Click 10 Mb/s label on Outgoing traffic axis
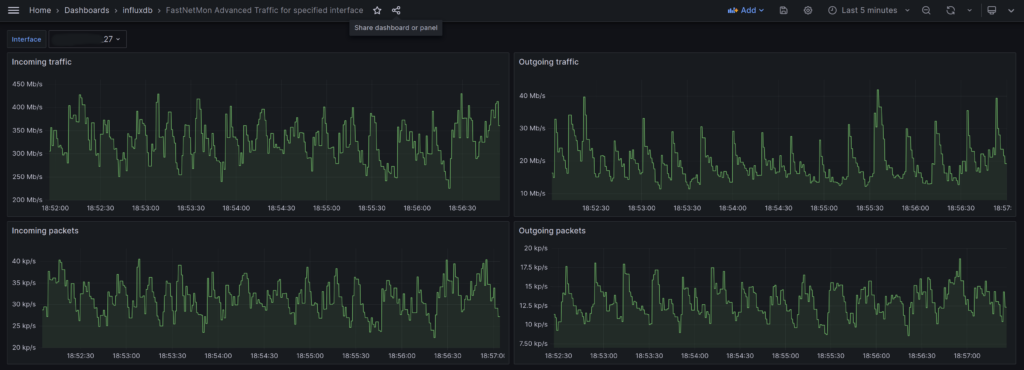This screenshot has height=370, width=1024. [532, 193]
